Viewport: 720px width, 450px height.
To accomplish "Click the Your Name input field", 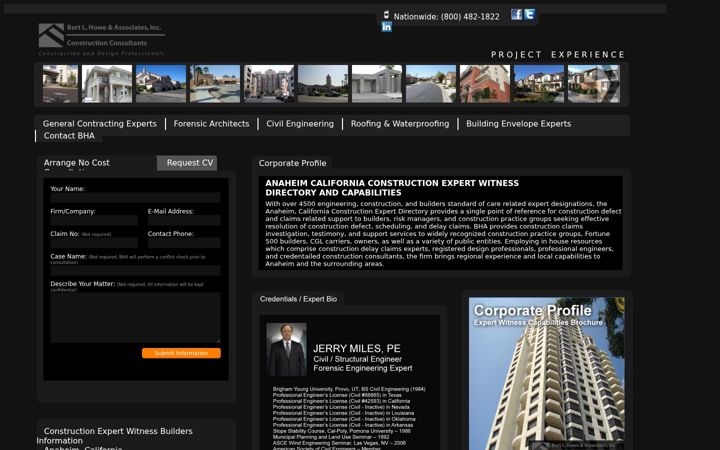I will [x=135, y=197].
